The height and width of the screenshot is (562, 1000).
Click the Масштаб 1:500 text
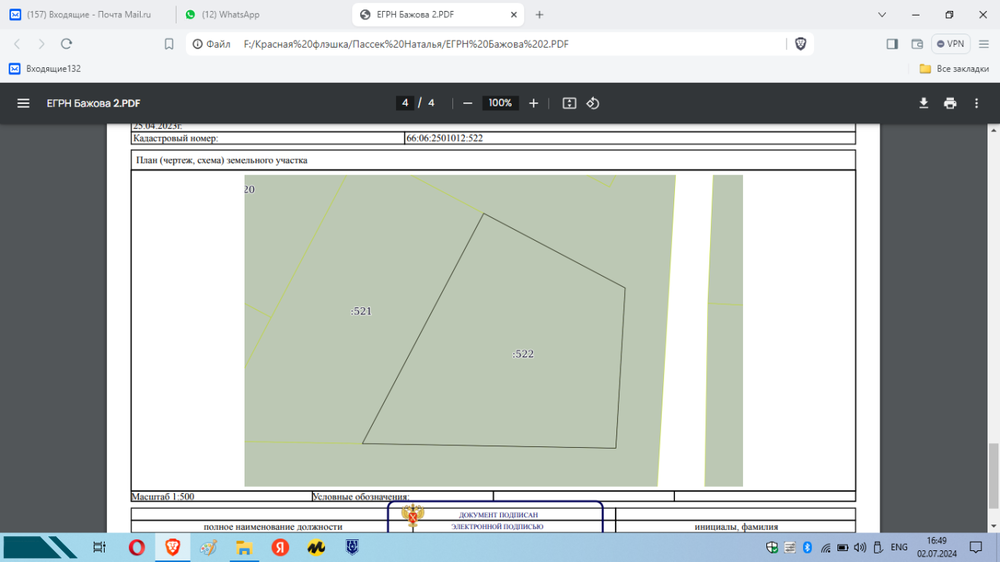click(163, 496)
